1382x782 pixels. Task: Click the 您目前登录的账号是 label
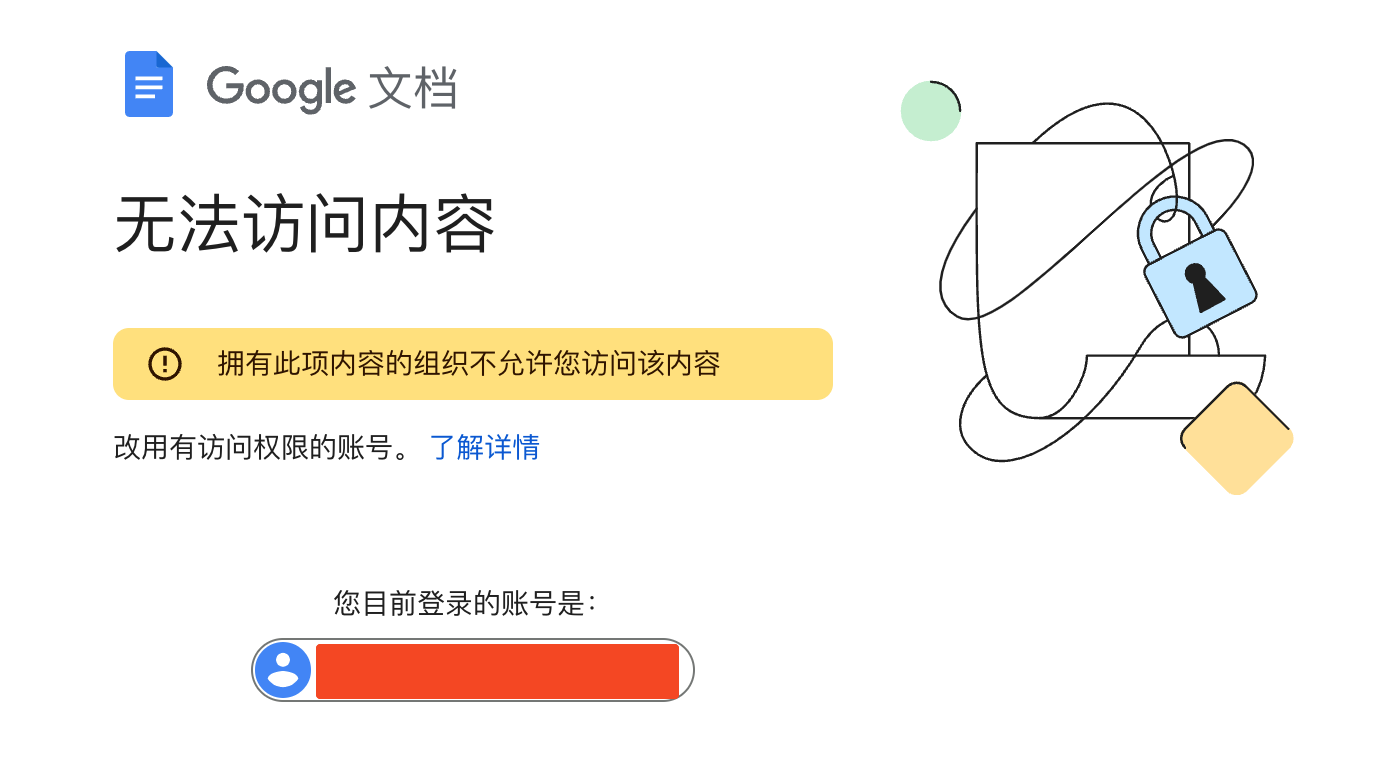click(x=465, y=603)
